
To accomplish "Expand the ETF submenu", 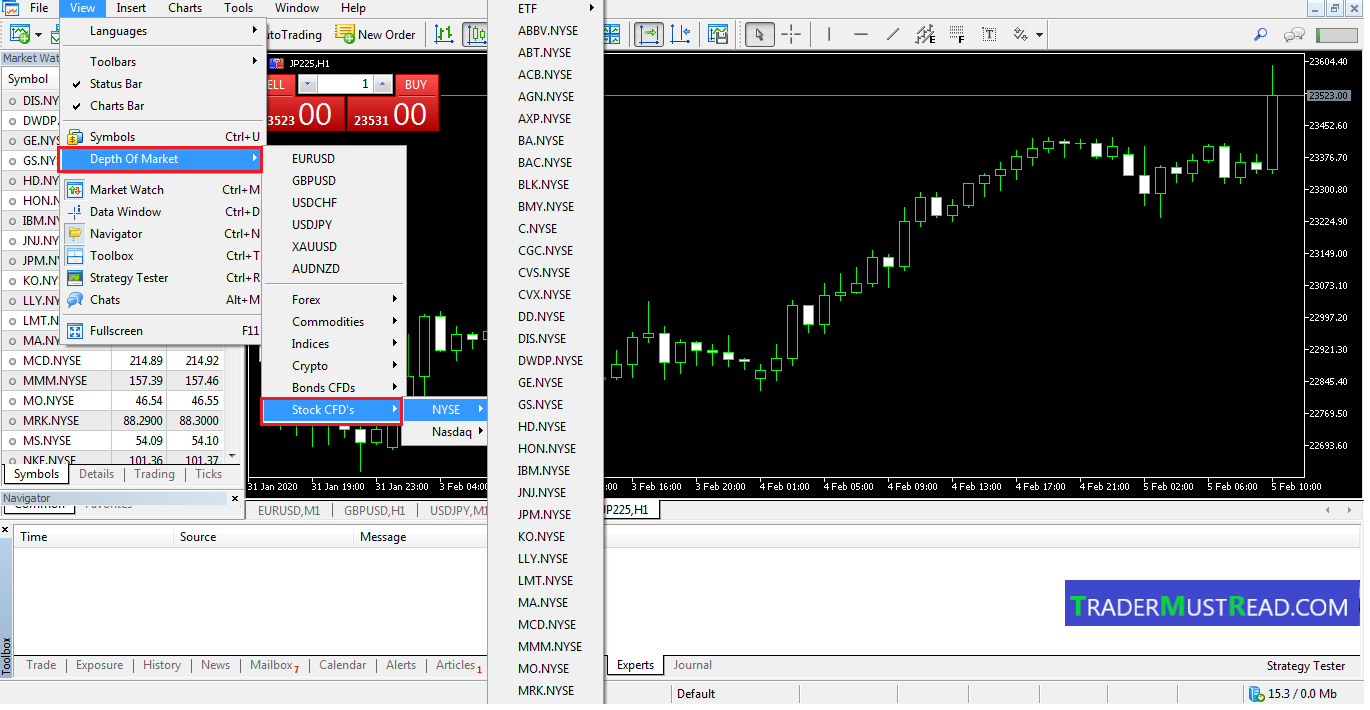I will [x=546, y=9].
